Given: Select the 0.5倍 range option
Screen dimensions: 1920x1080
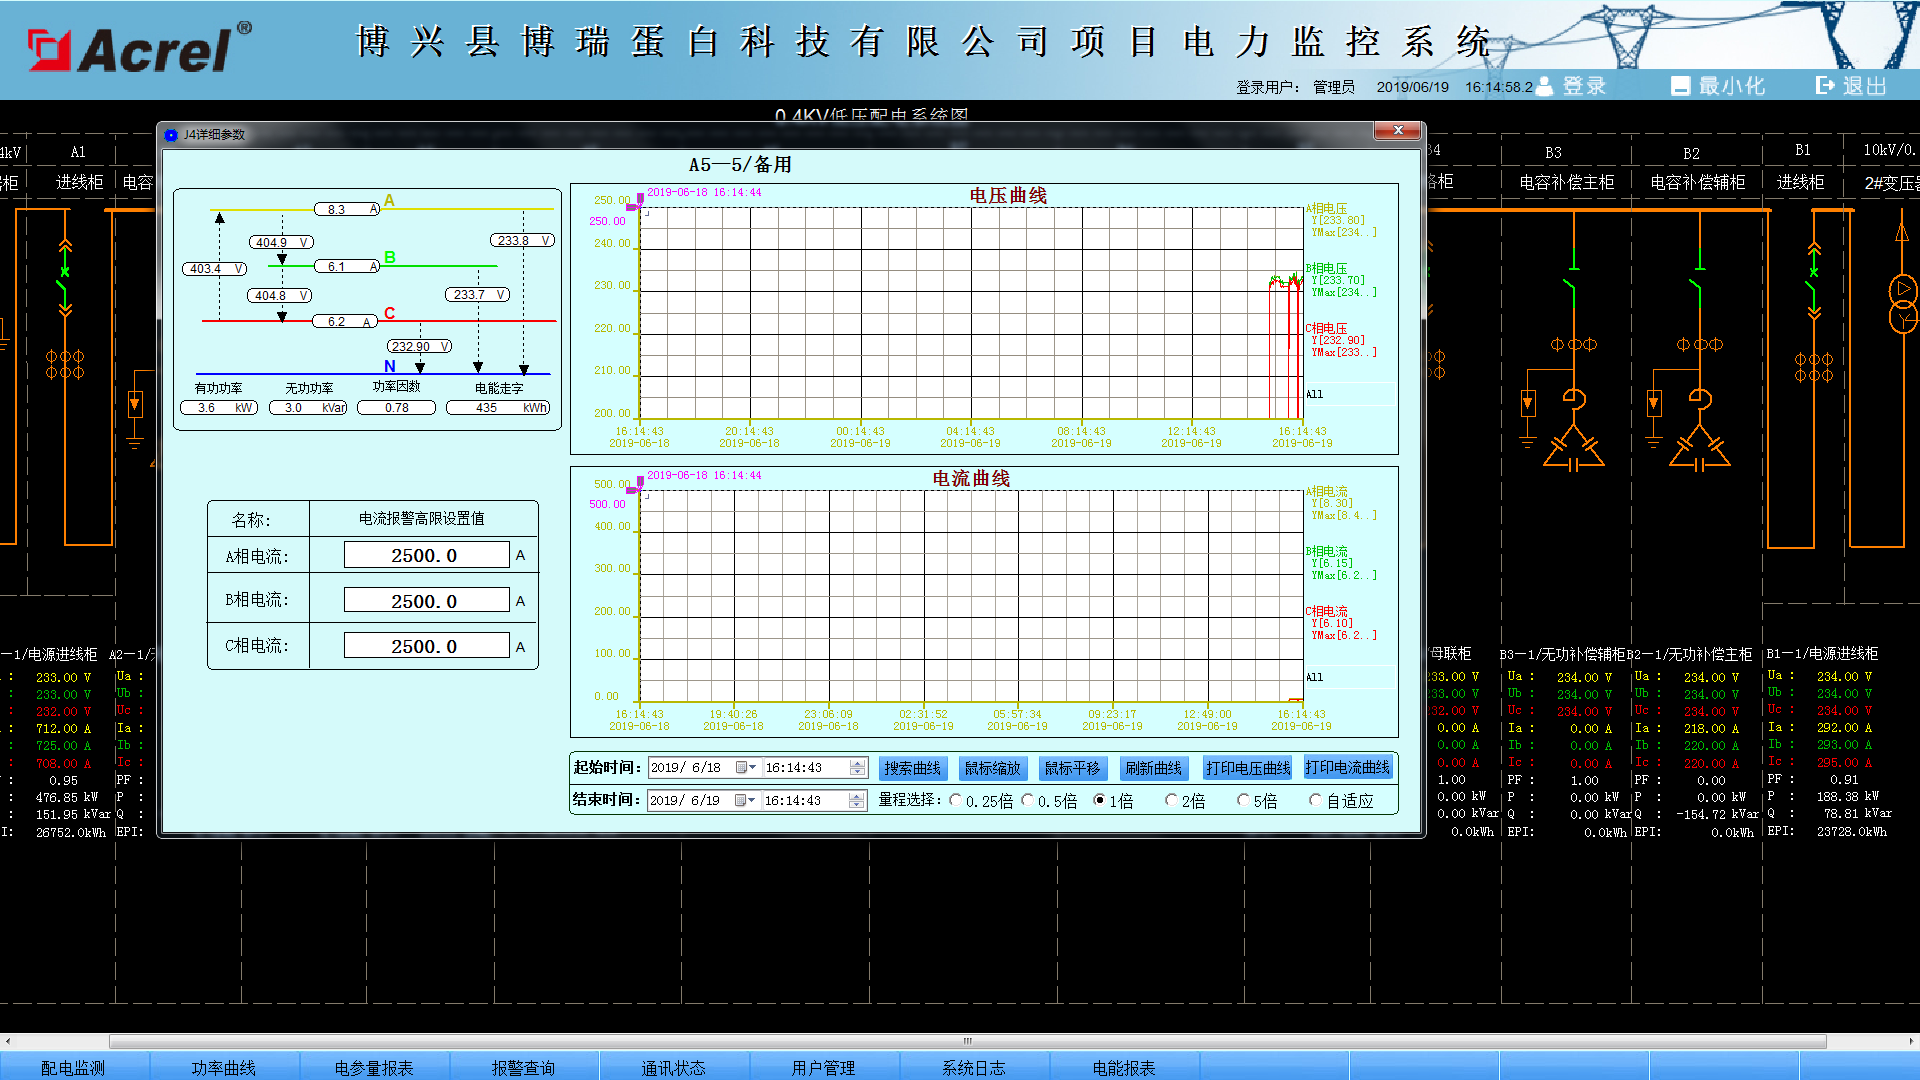Looking at the screenshot, I should tap(1028, 801).
